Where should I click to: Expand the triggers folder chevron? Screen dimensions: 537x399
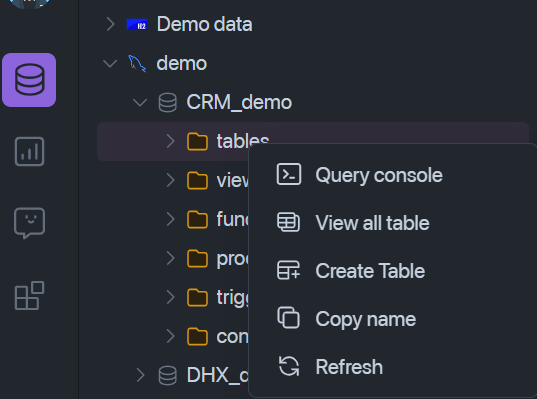tap(170, 297)
